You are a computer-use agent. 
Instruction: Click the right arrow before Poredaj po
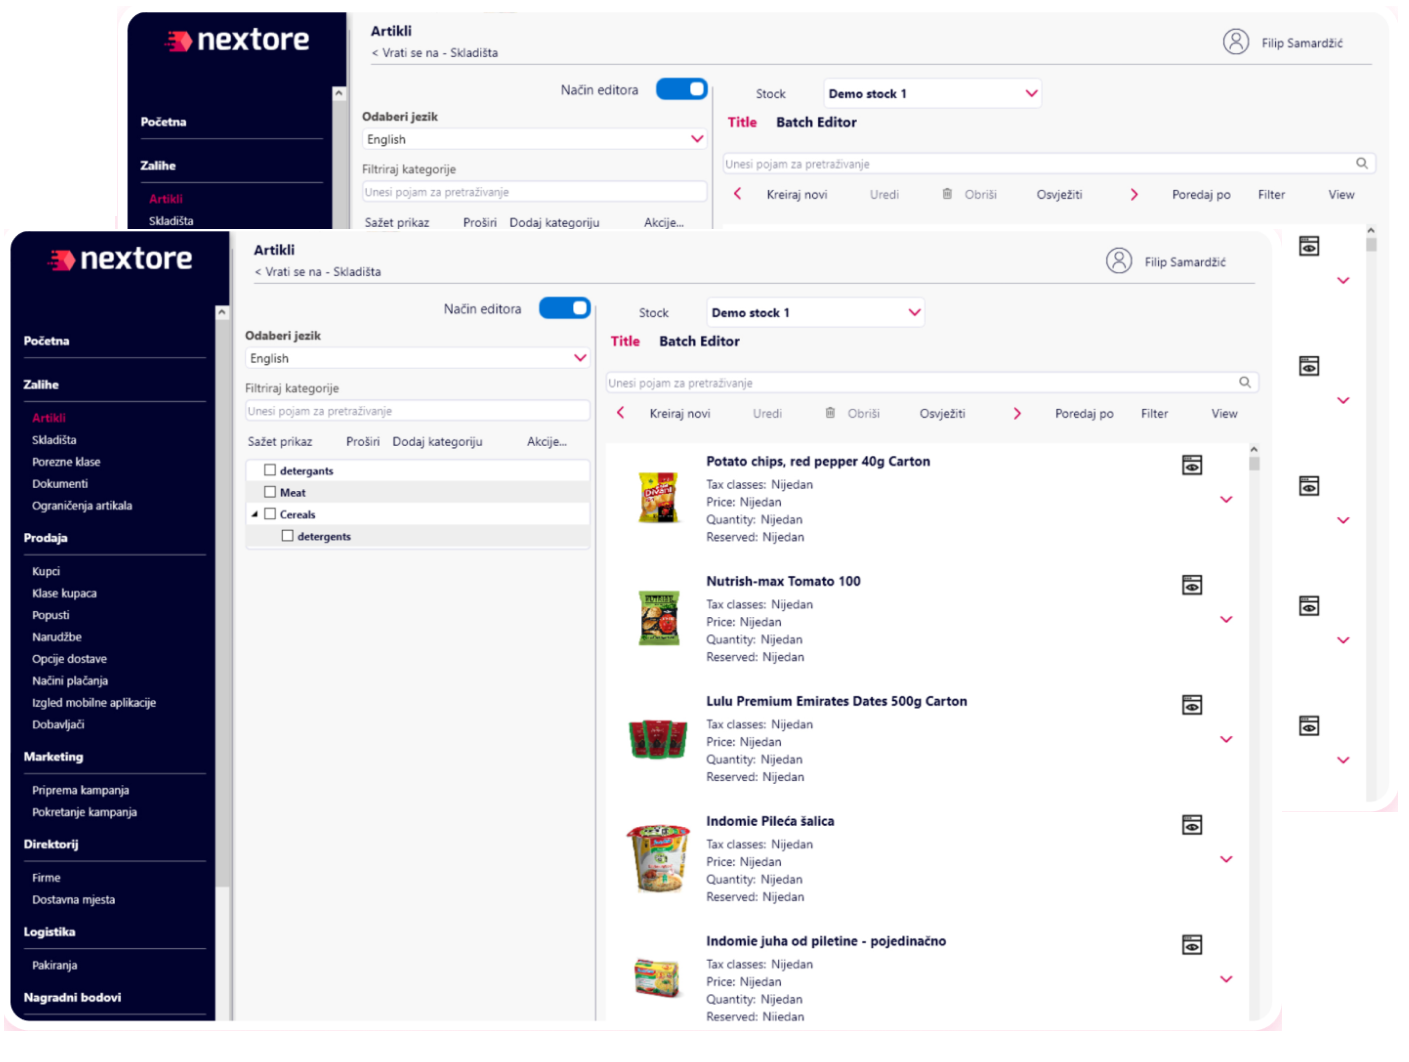1017,413
